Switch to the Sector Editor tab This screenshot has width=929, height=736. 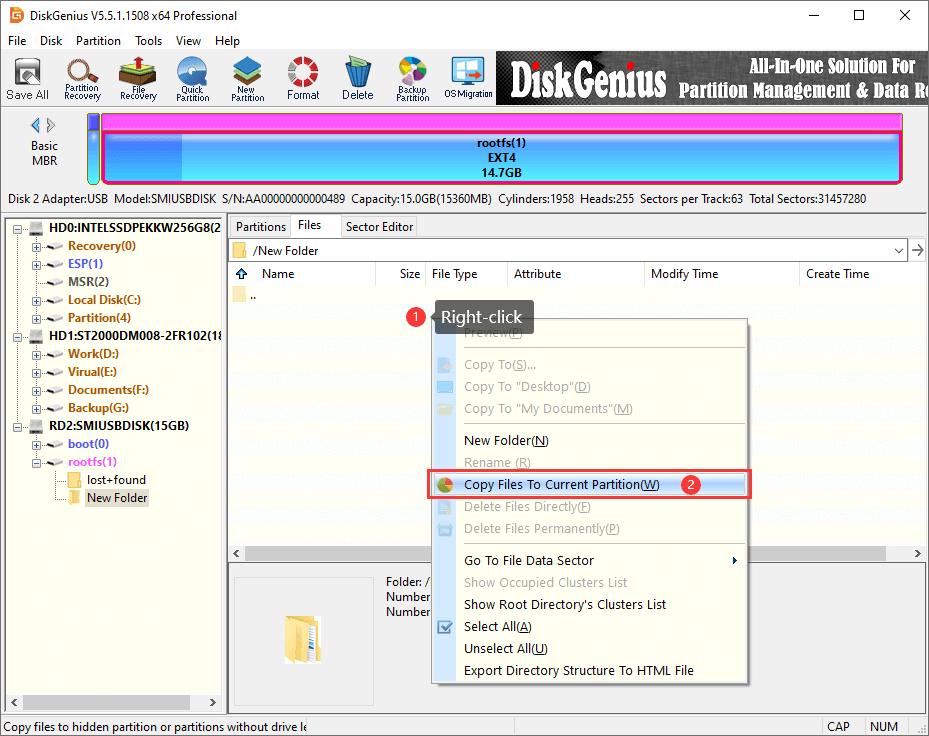coord(379,226)
